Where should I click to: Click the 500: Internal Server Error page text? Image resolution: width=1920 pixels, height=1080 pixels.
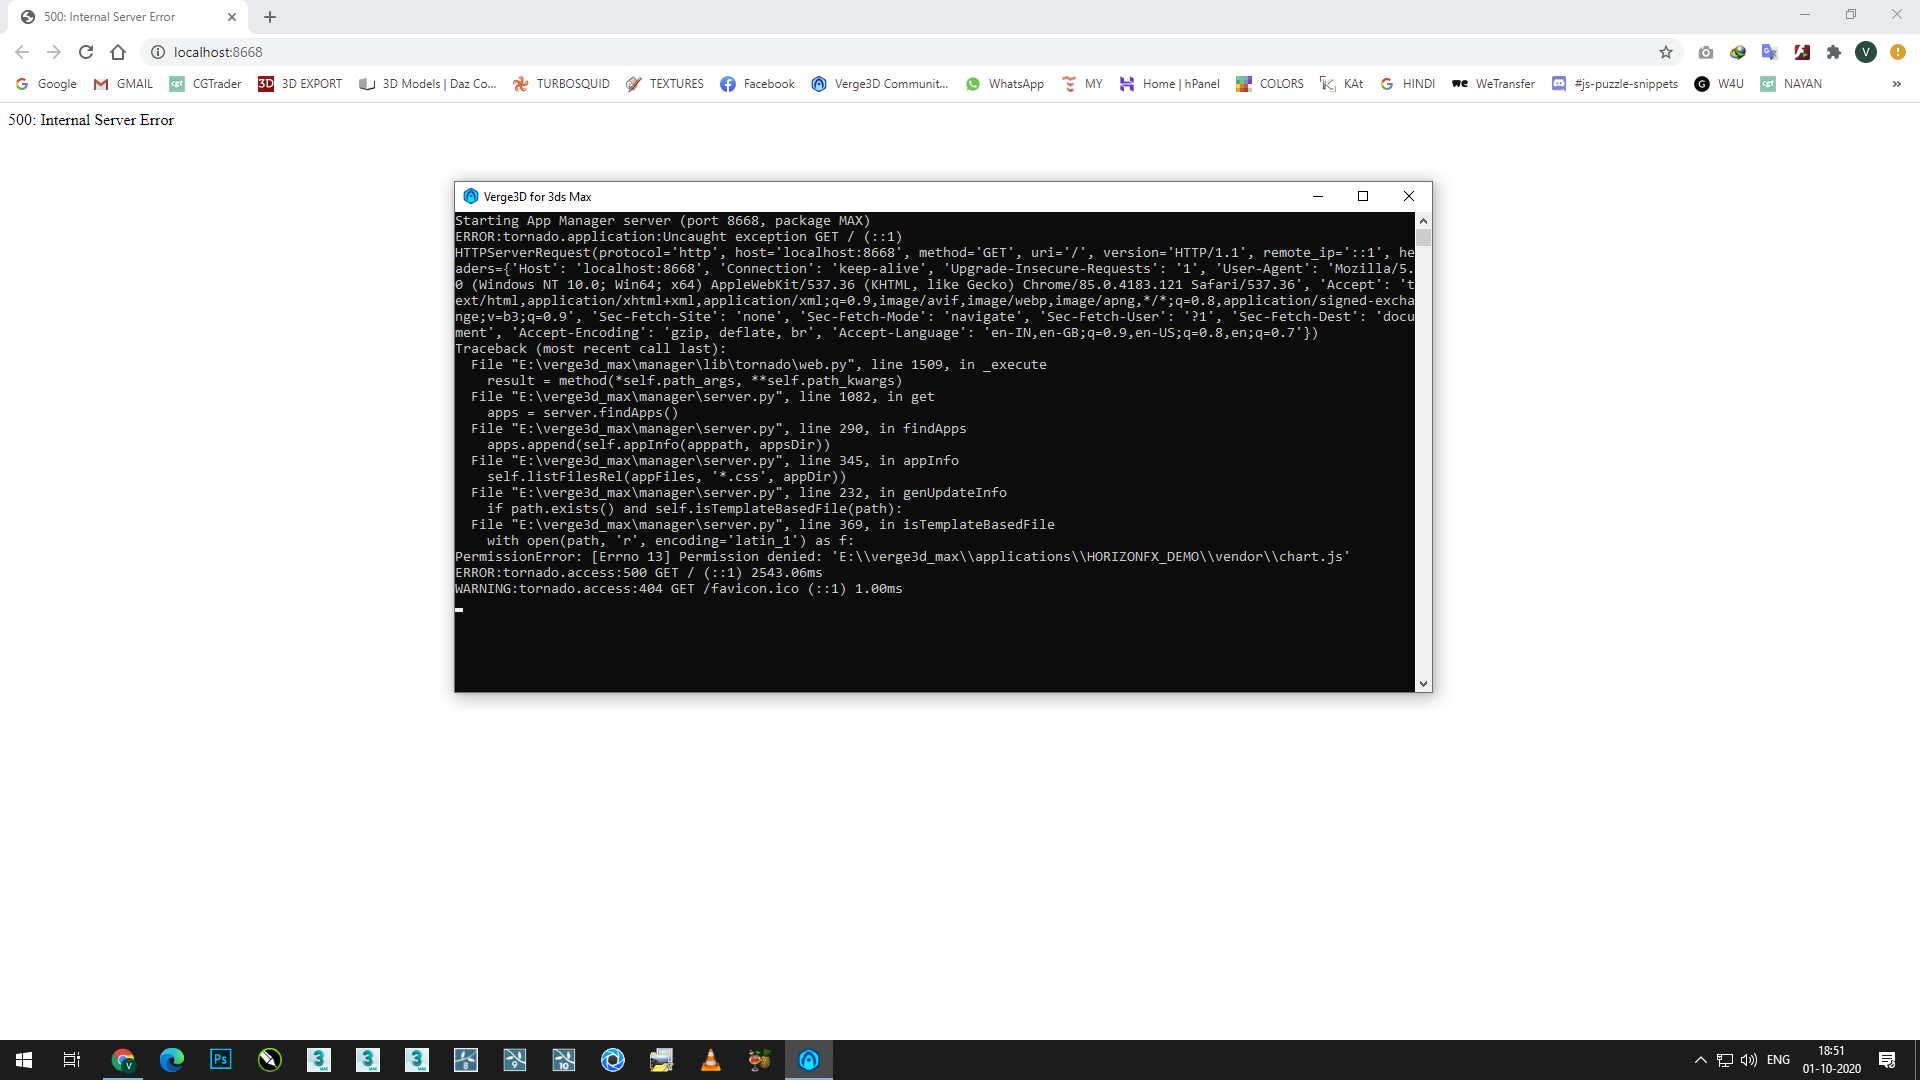click(91, 120)
